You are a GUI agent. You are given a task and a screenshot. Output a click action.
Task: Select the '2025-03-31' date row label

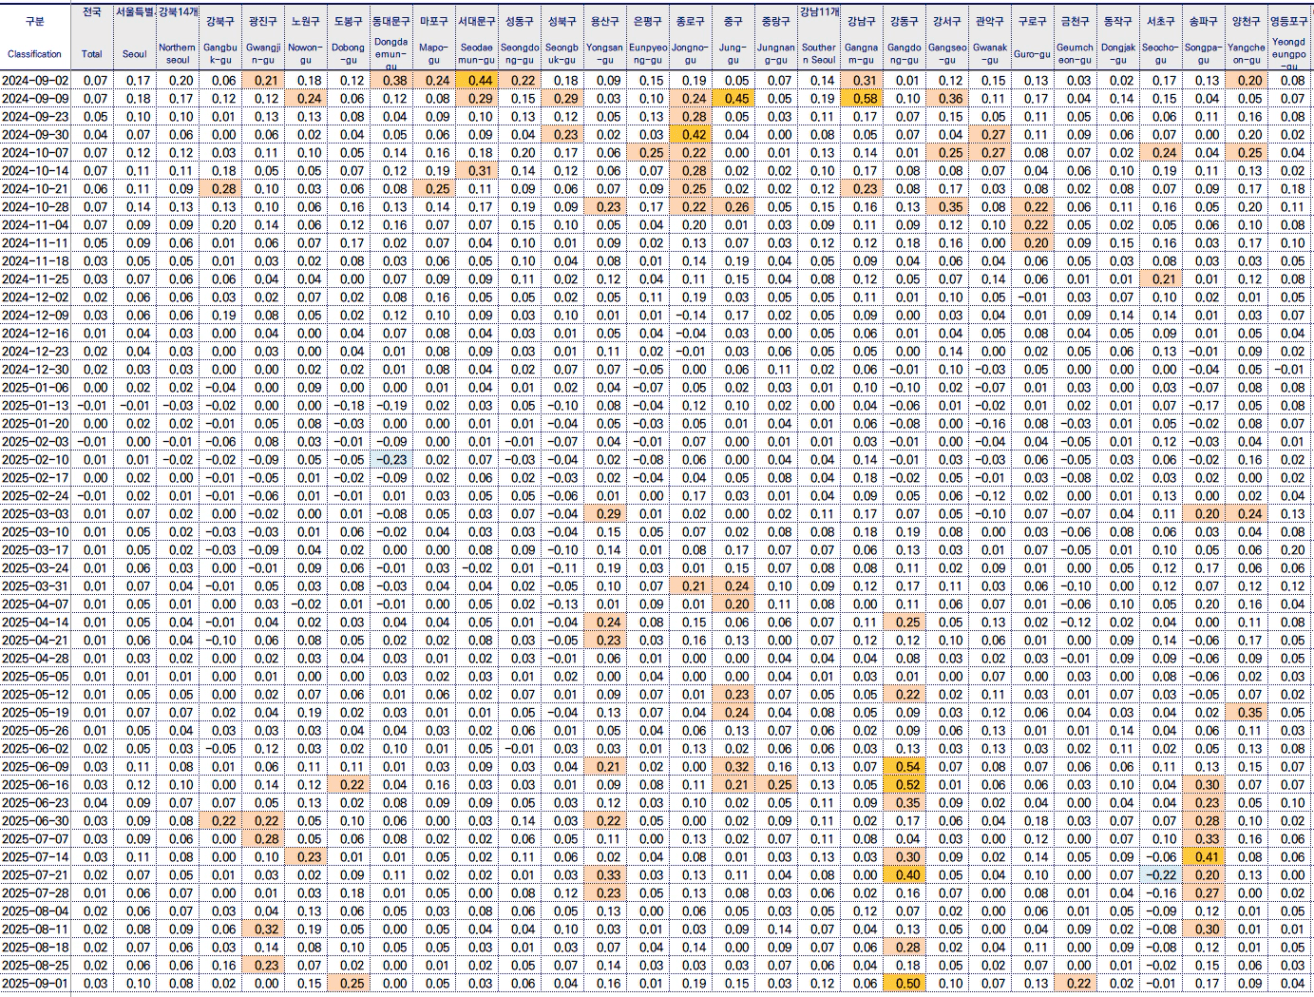(x=34, y=585)
